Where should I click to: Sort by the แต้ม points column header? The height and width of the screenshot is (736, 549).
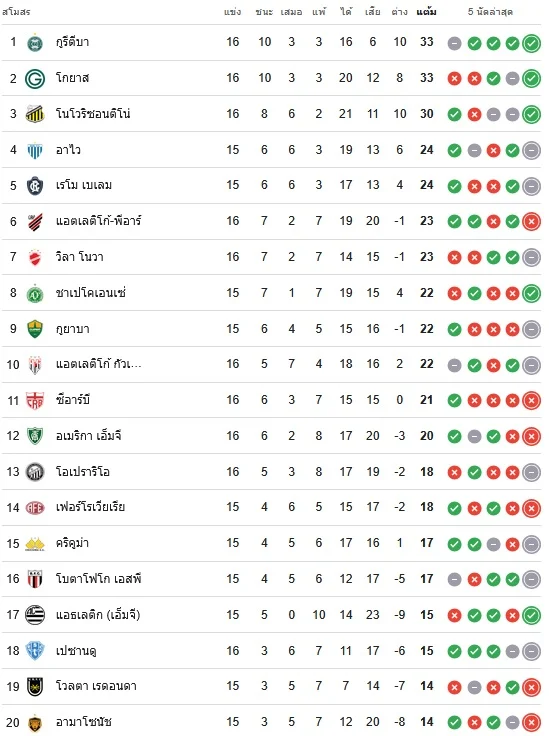click(x=427, y=12)
